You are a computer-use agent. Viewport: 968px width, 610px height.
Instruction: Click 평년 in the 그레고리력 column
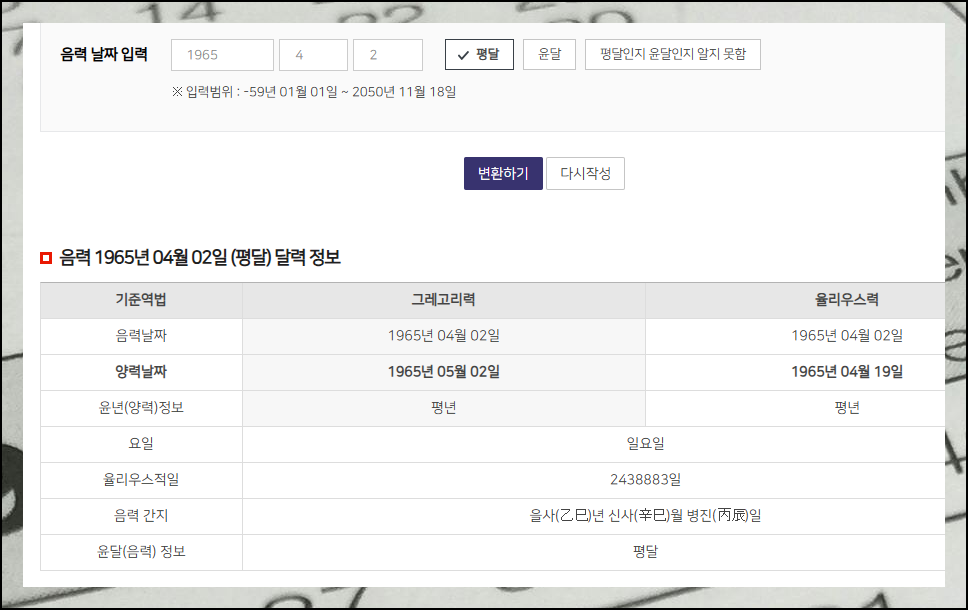443,407
